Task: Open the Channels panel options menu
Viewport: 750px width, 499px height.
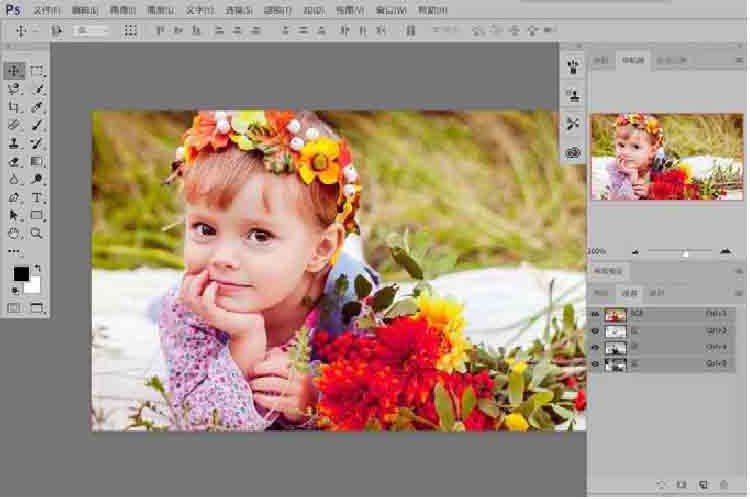Action: pos(737,293)
